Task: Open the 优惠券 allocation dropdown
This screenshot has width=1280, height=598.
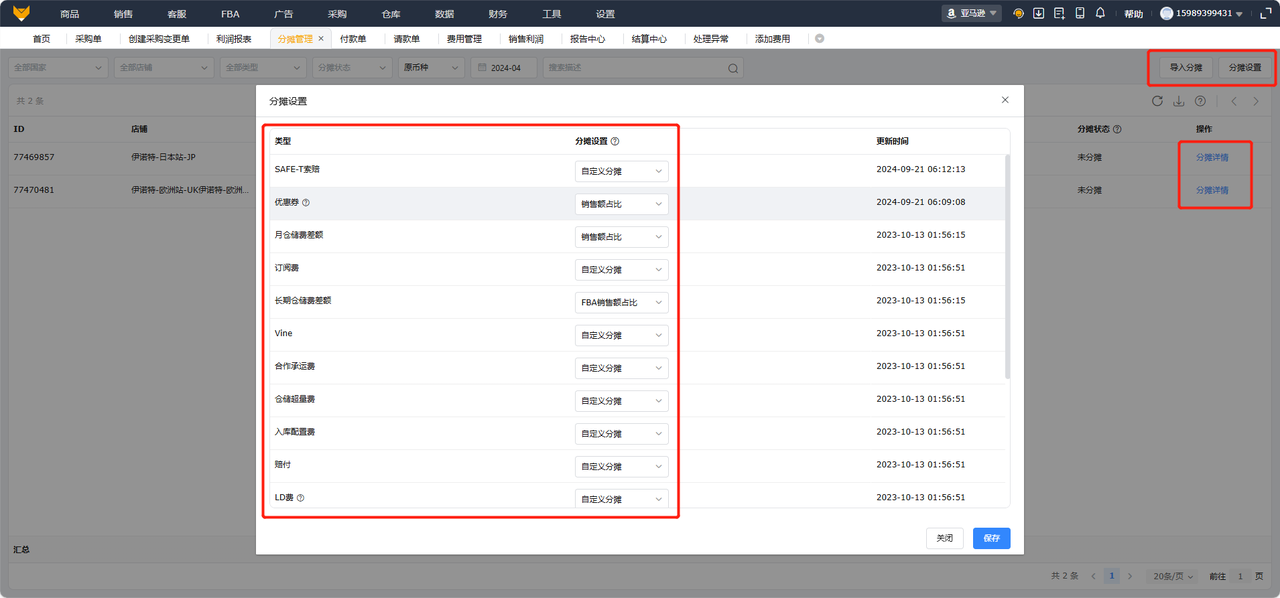Action: coord(621,204)
